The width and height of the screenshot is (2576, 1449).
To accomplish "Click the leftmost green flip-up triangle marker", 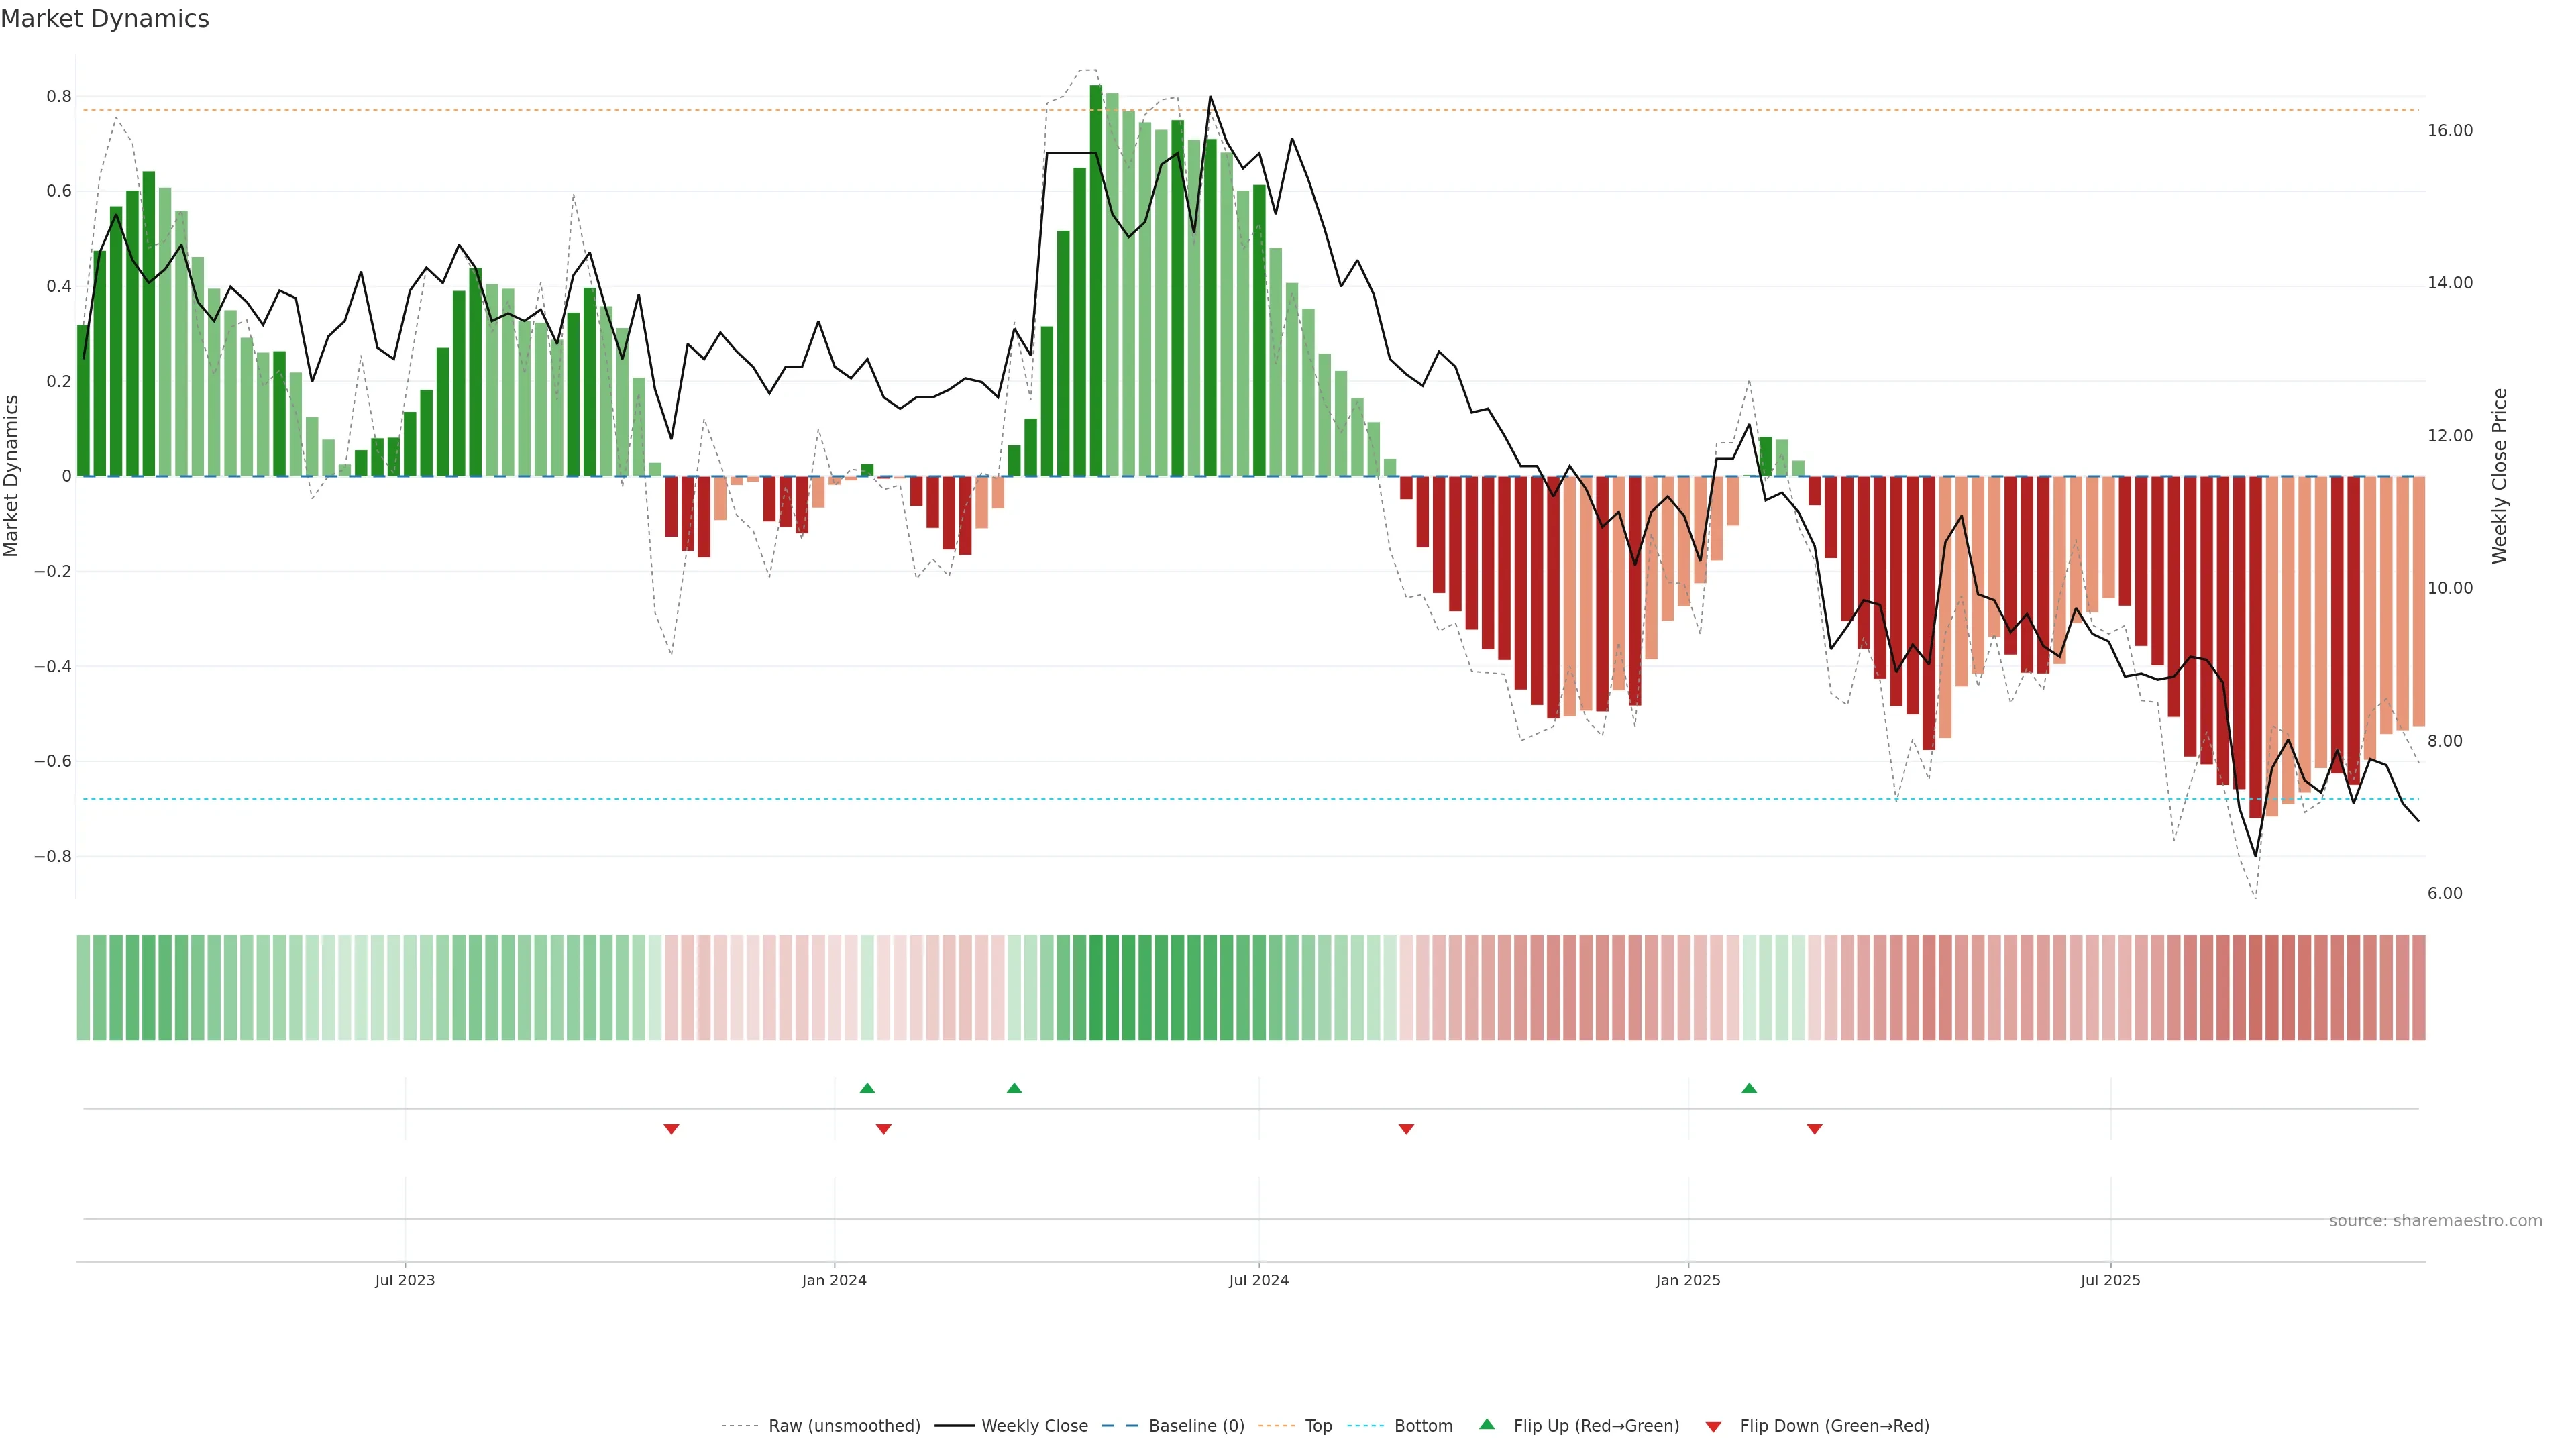I will coord(867,1088).
